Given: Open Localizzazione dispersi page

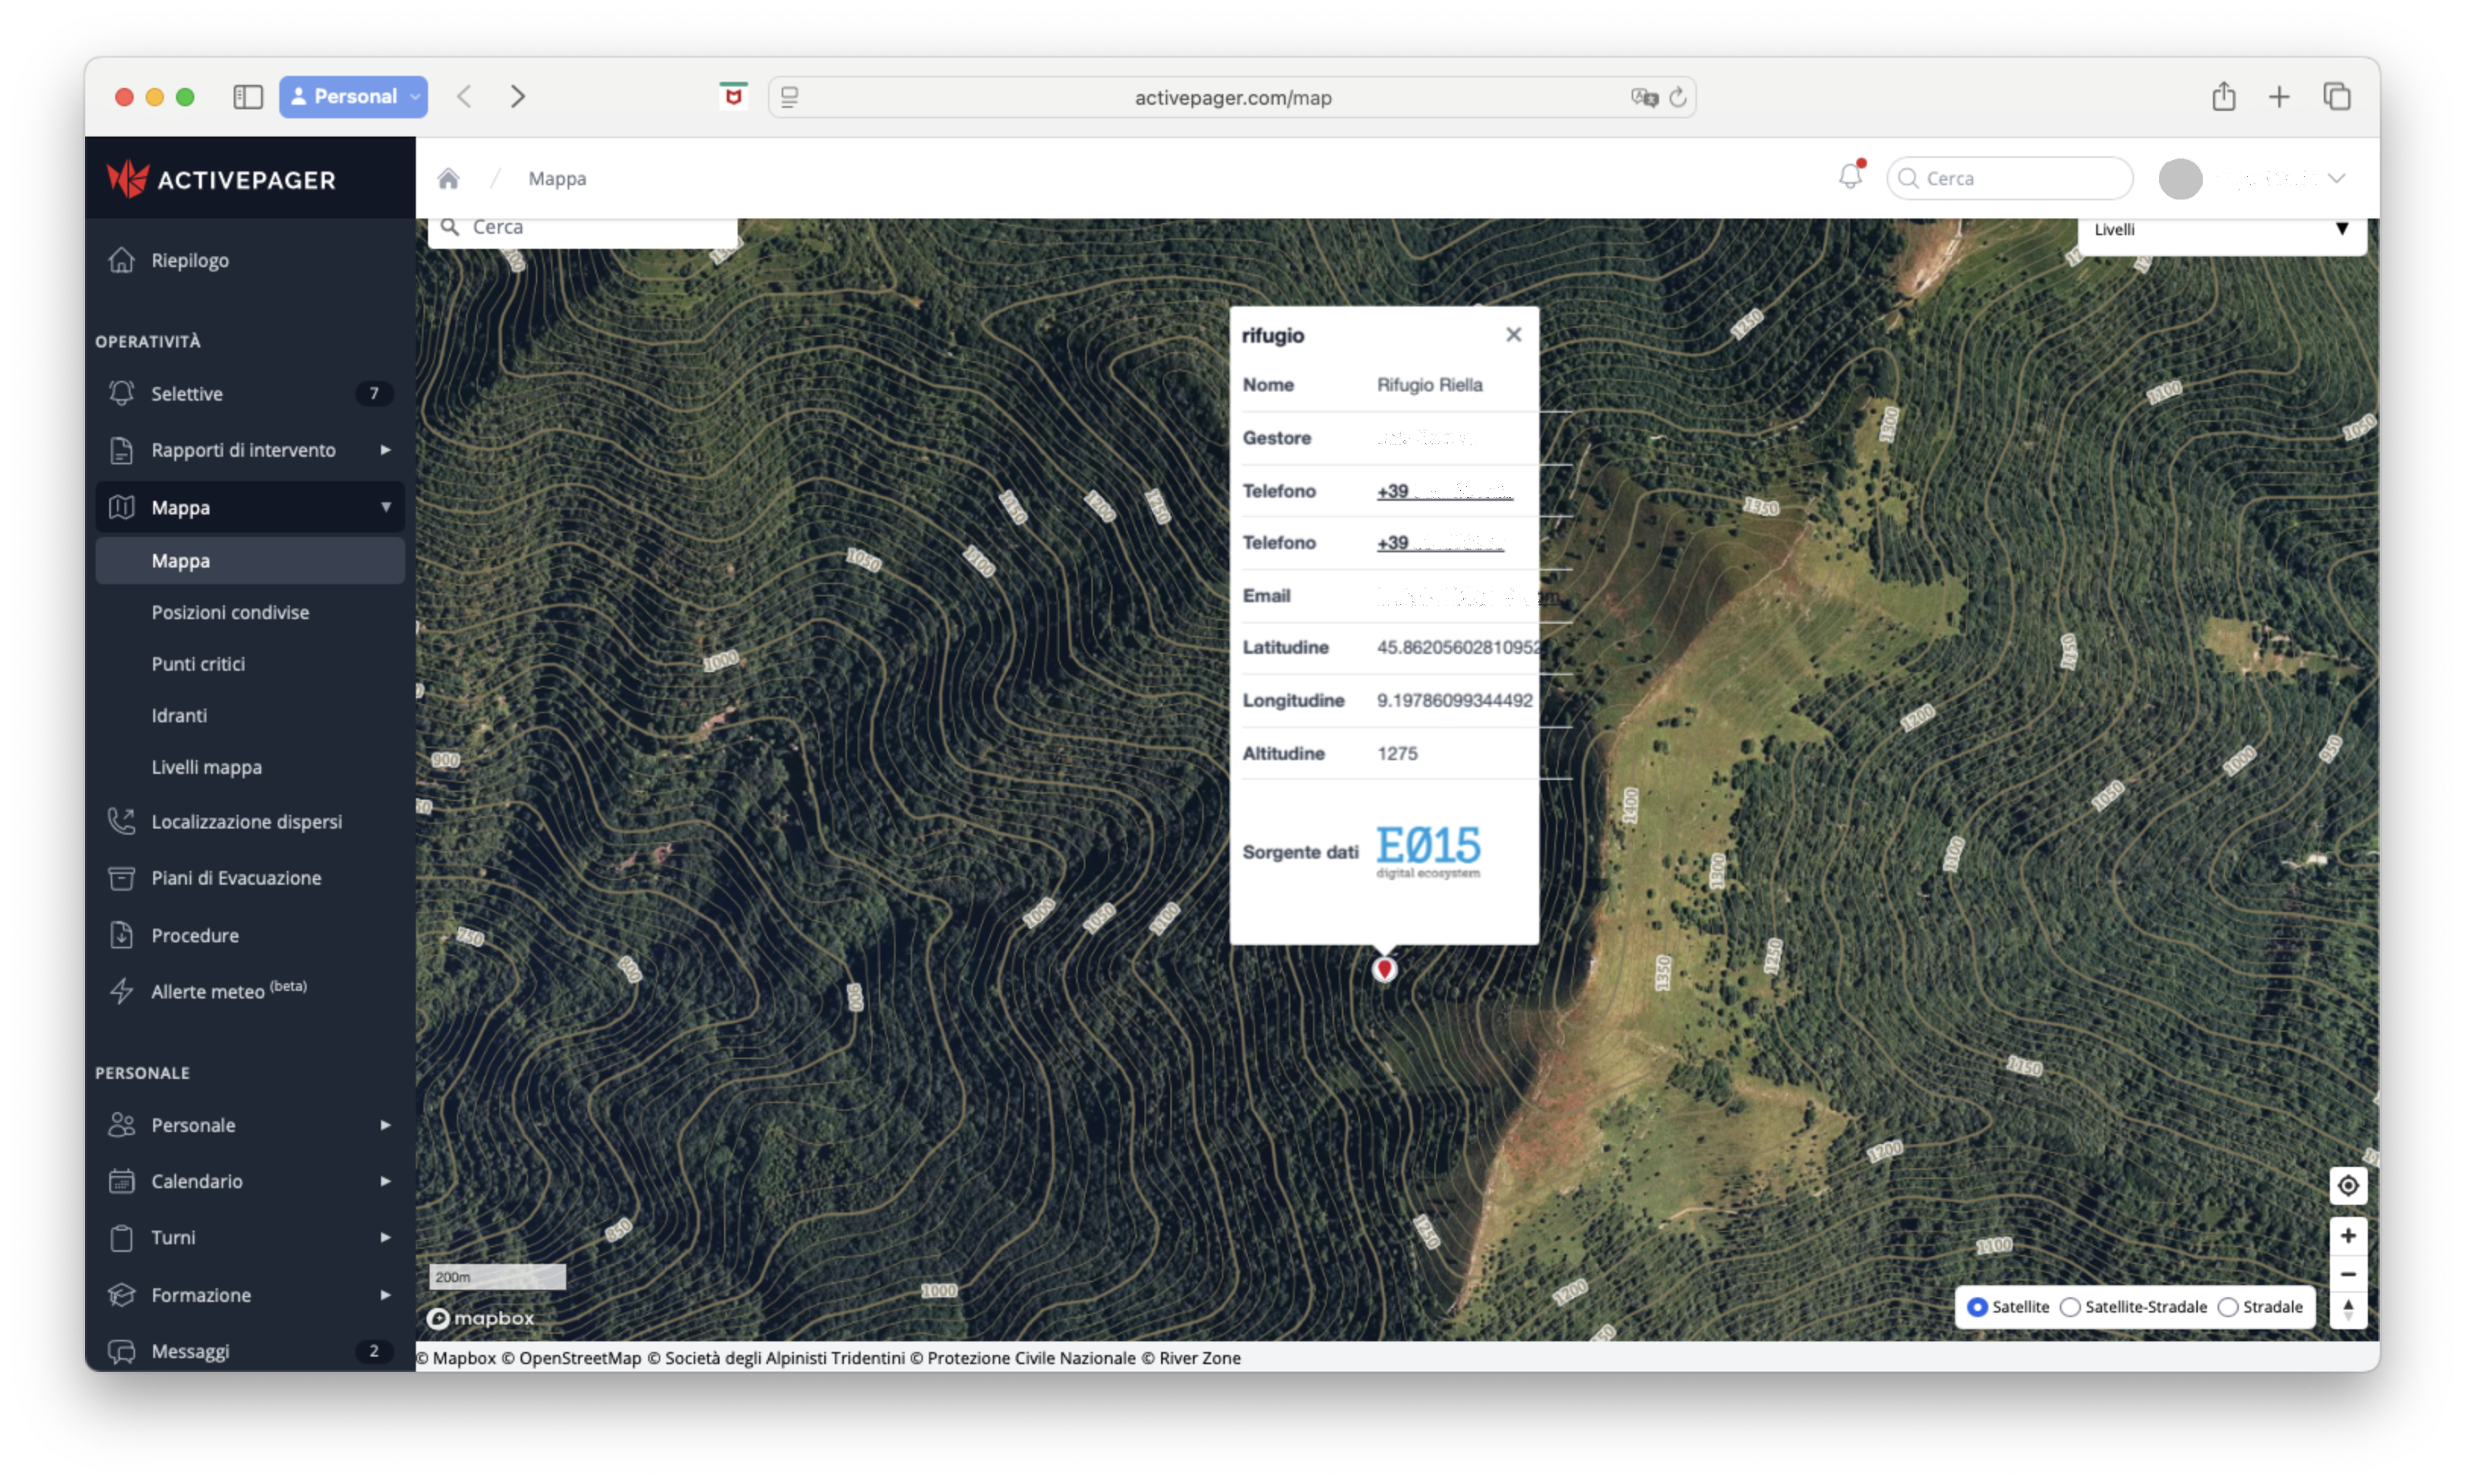Looking at the screenshot, I should click(246, 821).
